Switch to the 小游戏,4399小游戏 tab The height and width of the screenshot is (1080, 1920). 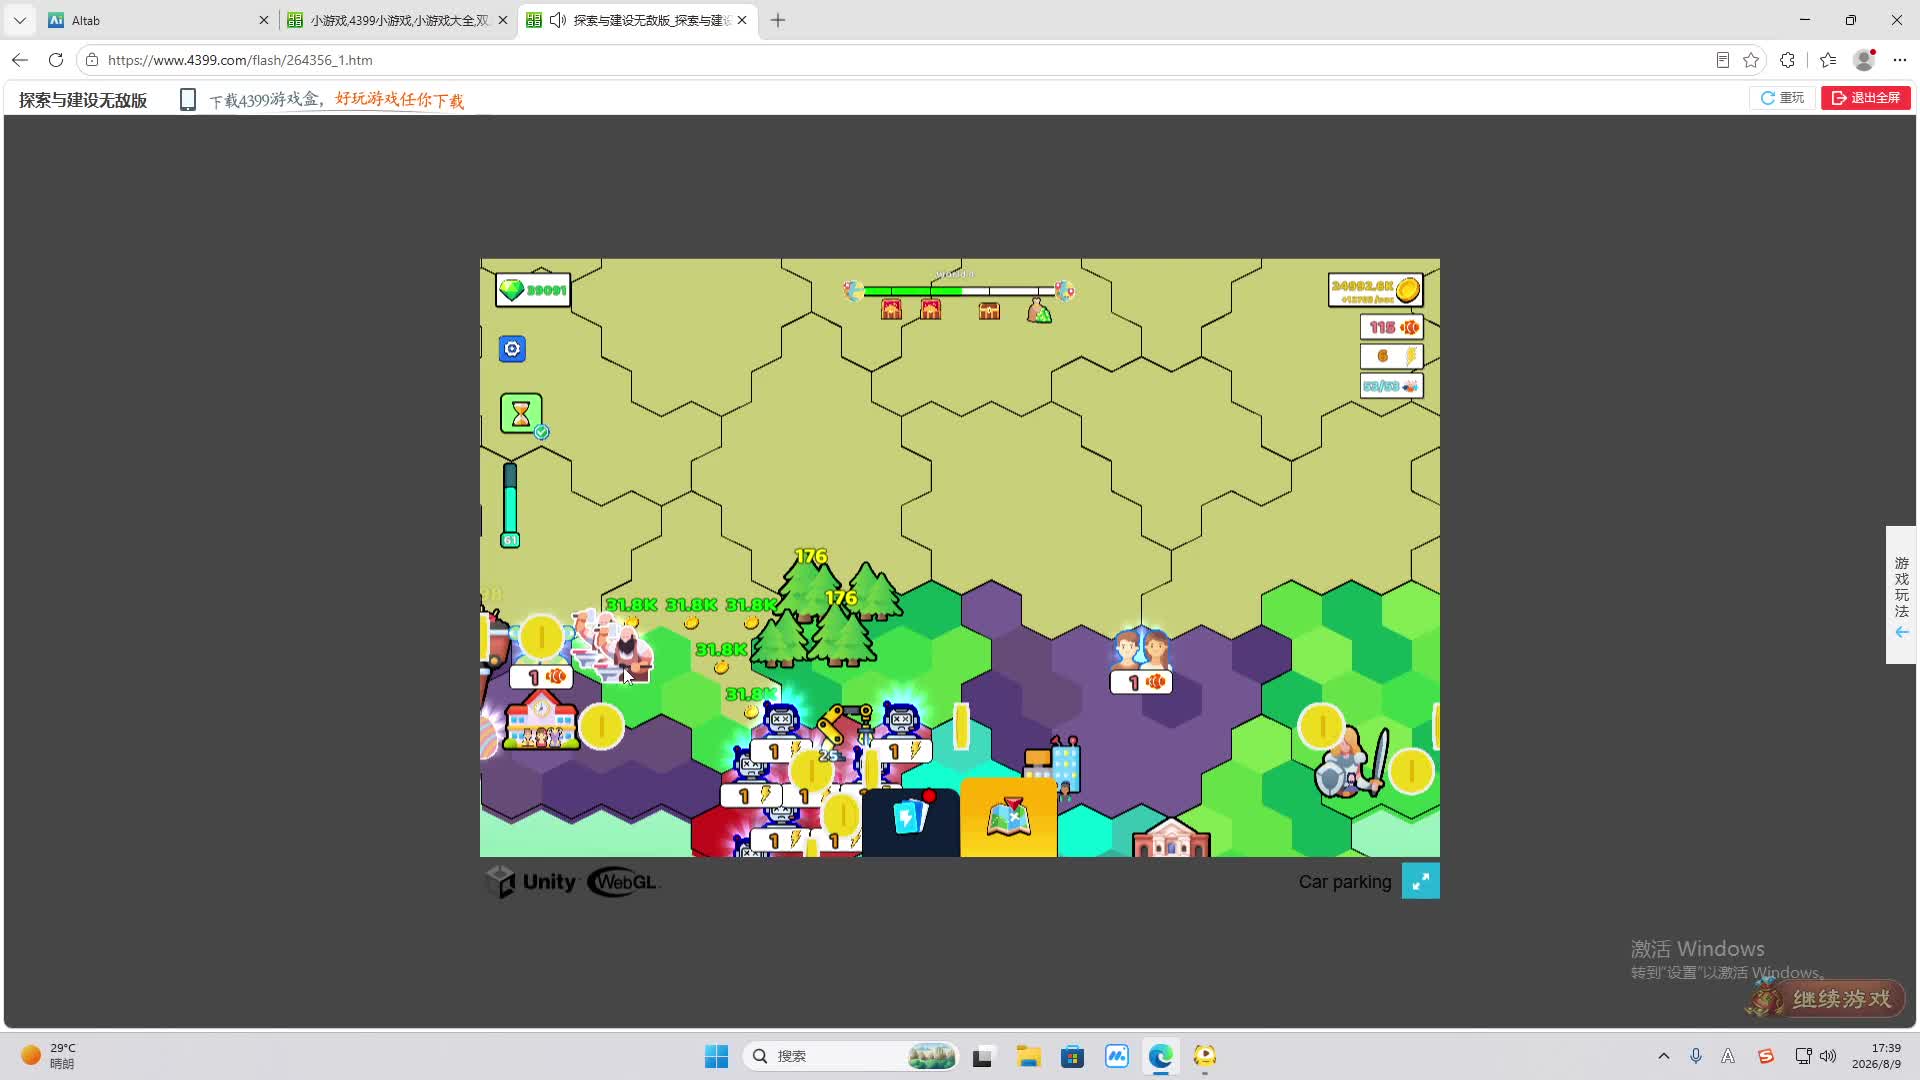(398, 20)
